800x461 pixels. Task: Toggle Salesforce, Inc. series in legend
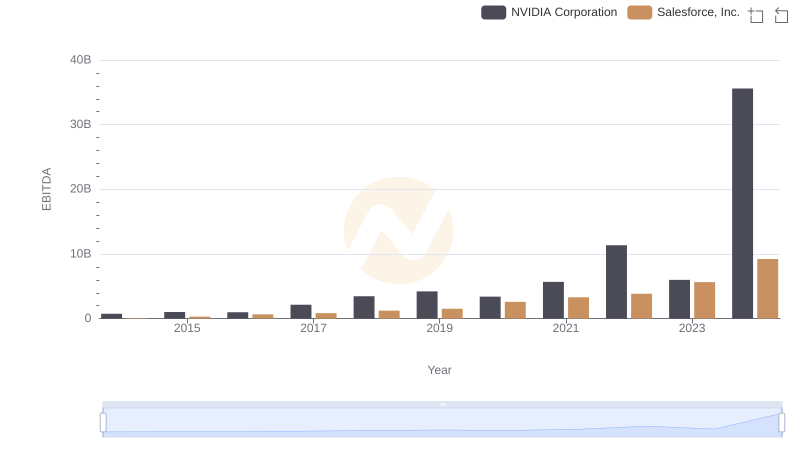pyautogui.click(x=683, y=12)
